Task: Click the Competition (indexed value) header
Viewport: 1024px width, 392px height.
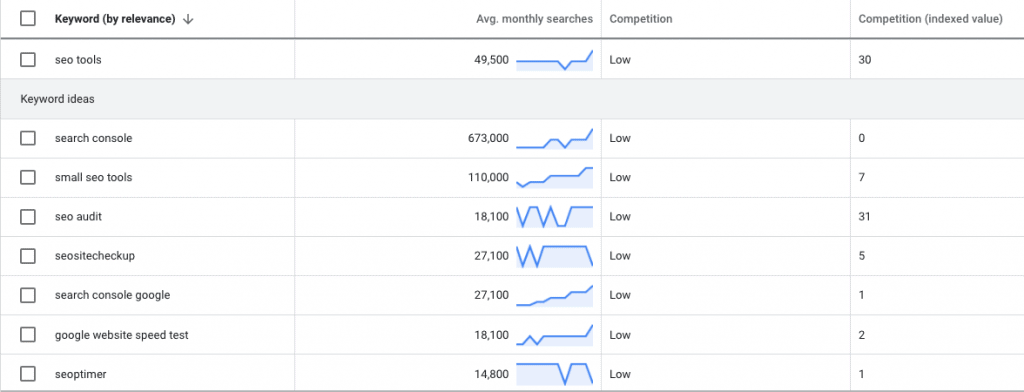Action: [x=930, y=19]
